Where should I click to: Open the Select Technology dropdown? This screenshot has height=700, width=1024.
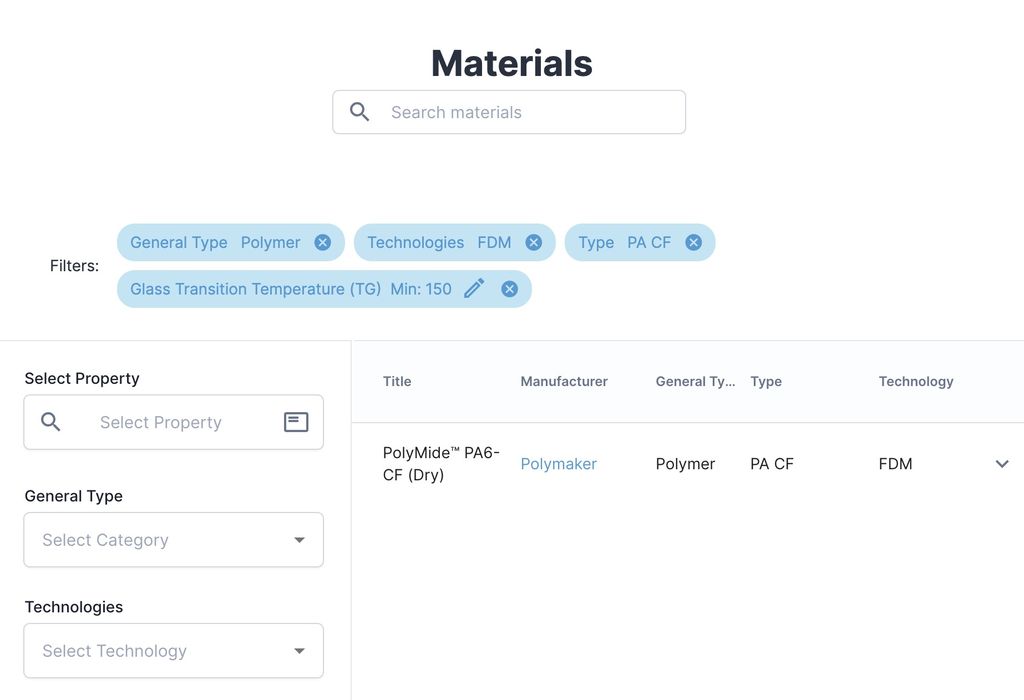pyautogui.click(x=173, y=651)
